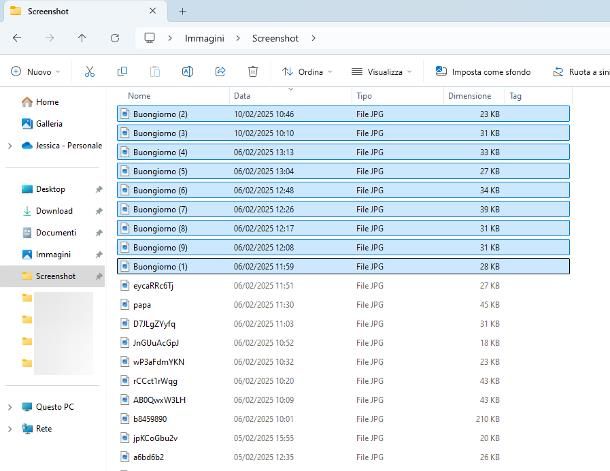Select the file named papa
Screen dimensions: 610x471
(343, 305)
